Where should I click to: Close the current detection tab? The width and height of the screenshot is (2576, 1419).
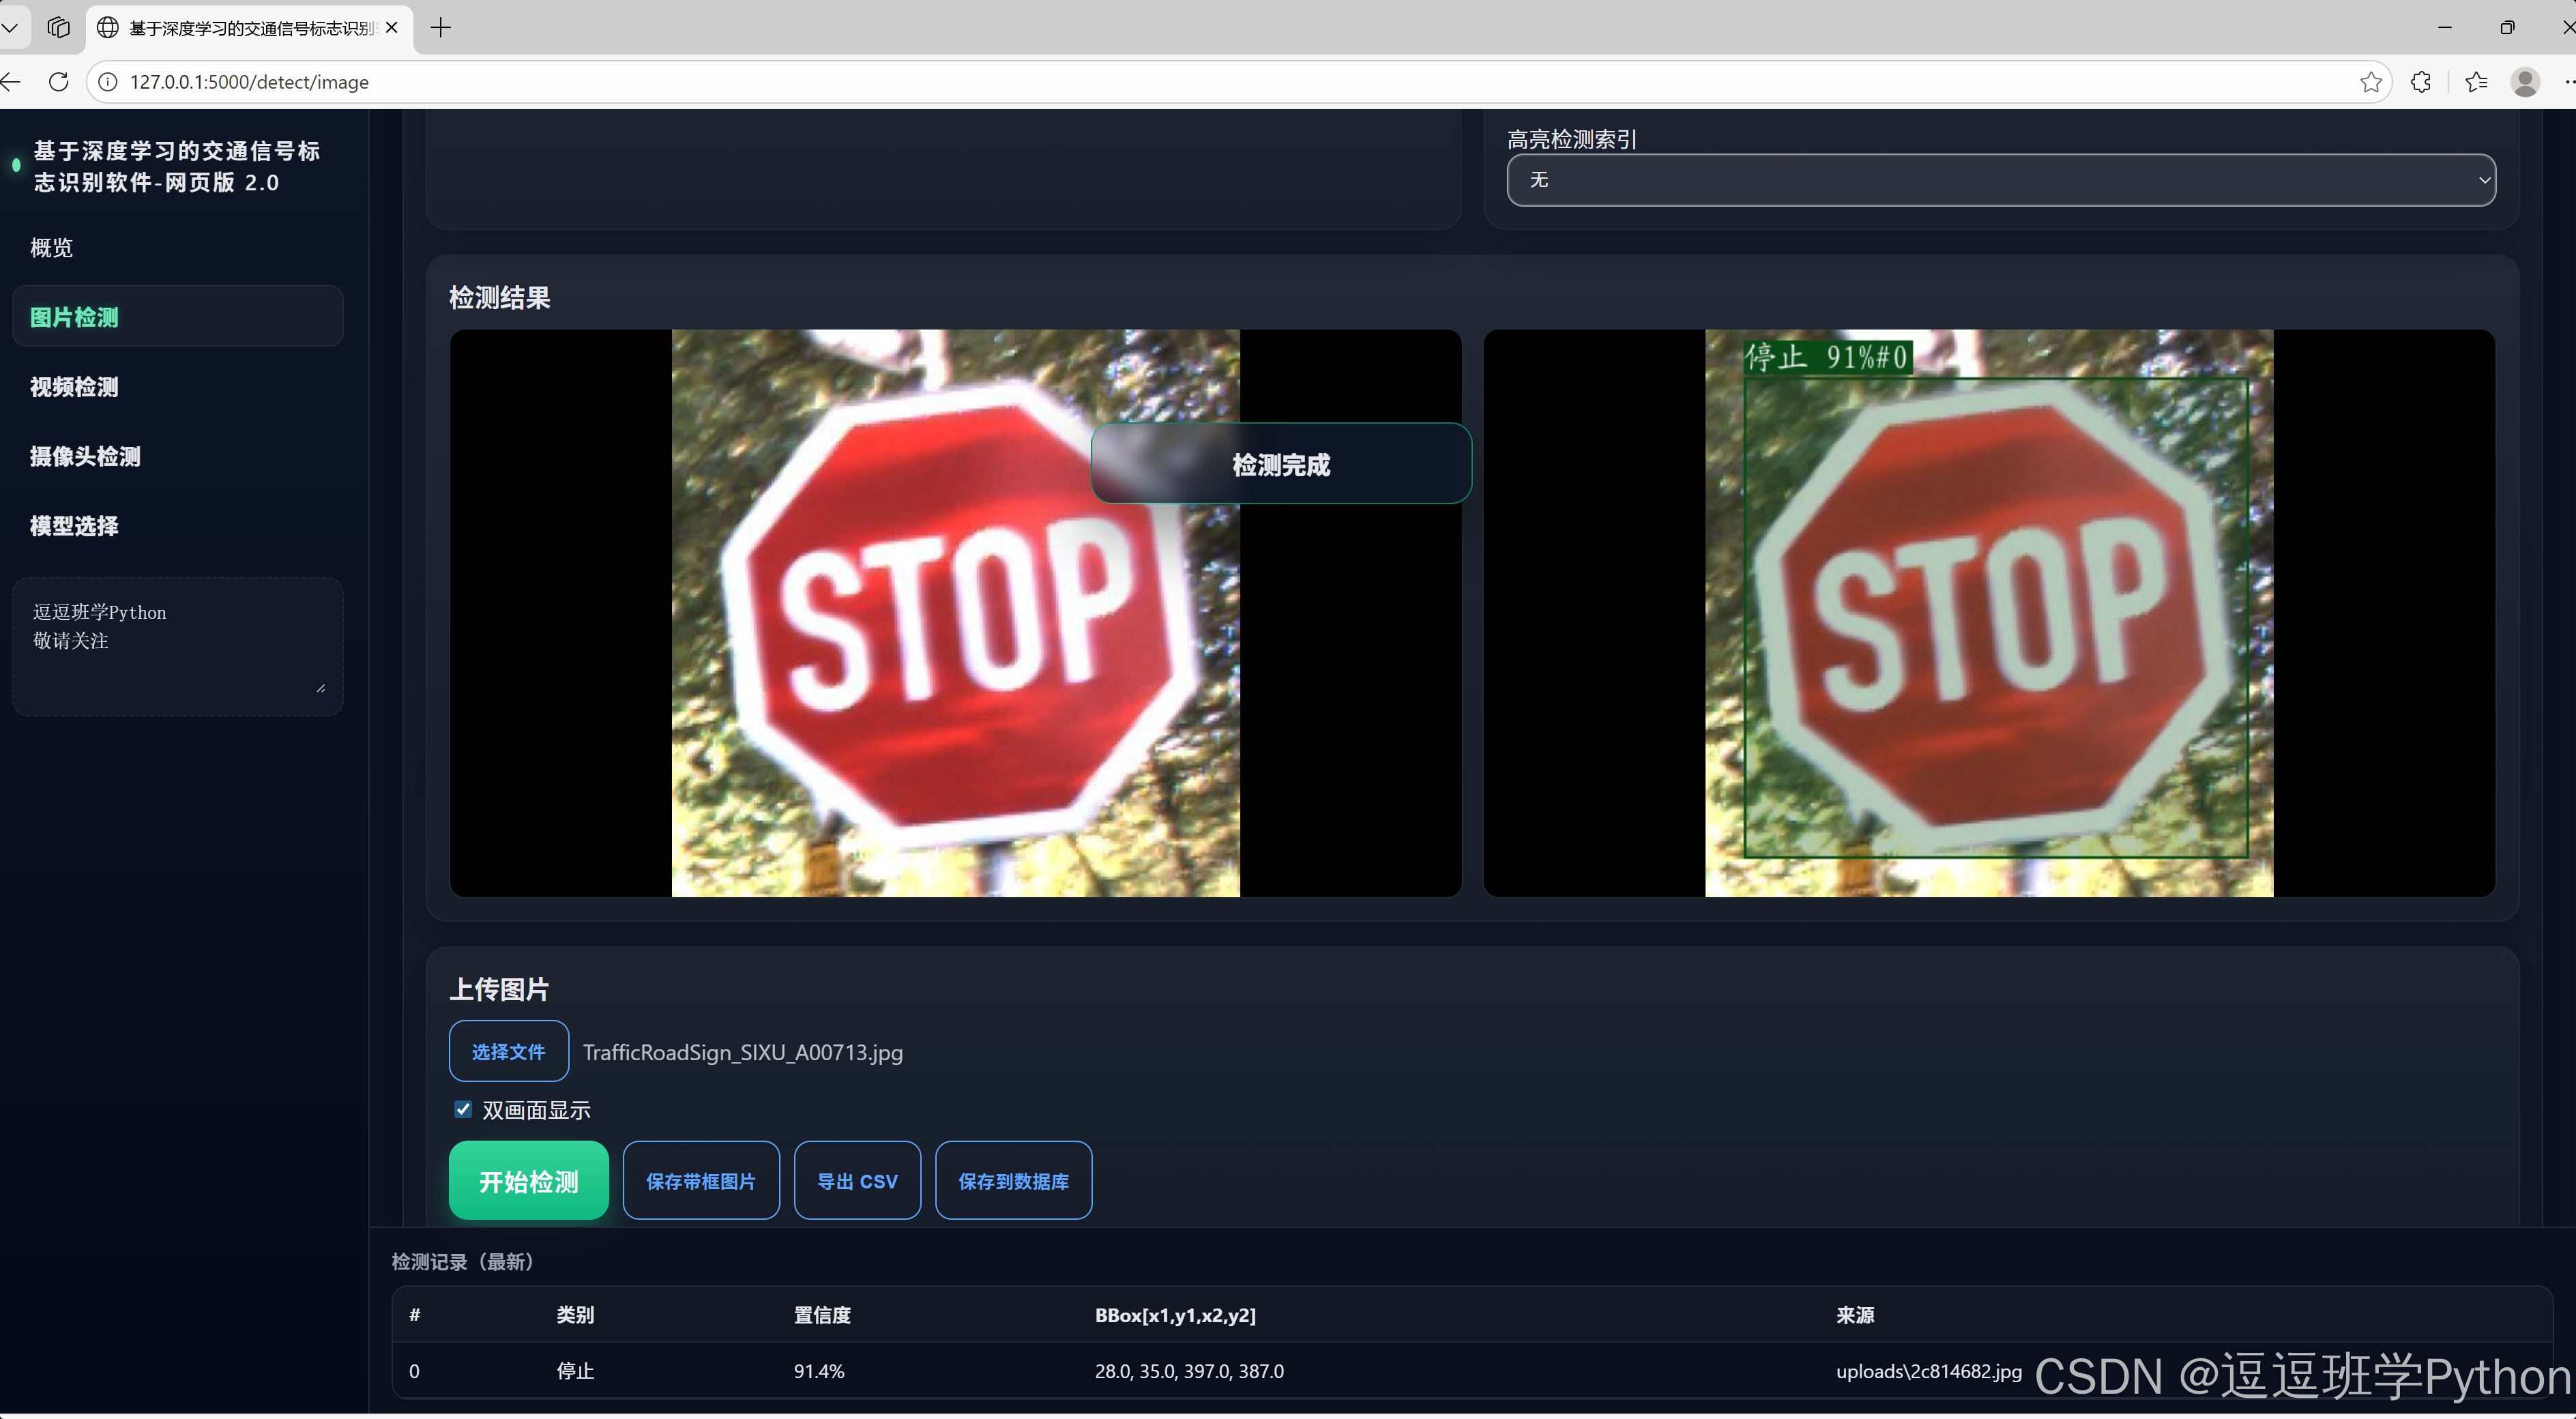(392, 27)
